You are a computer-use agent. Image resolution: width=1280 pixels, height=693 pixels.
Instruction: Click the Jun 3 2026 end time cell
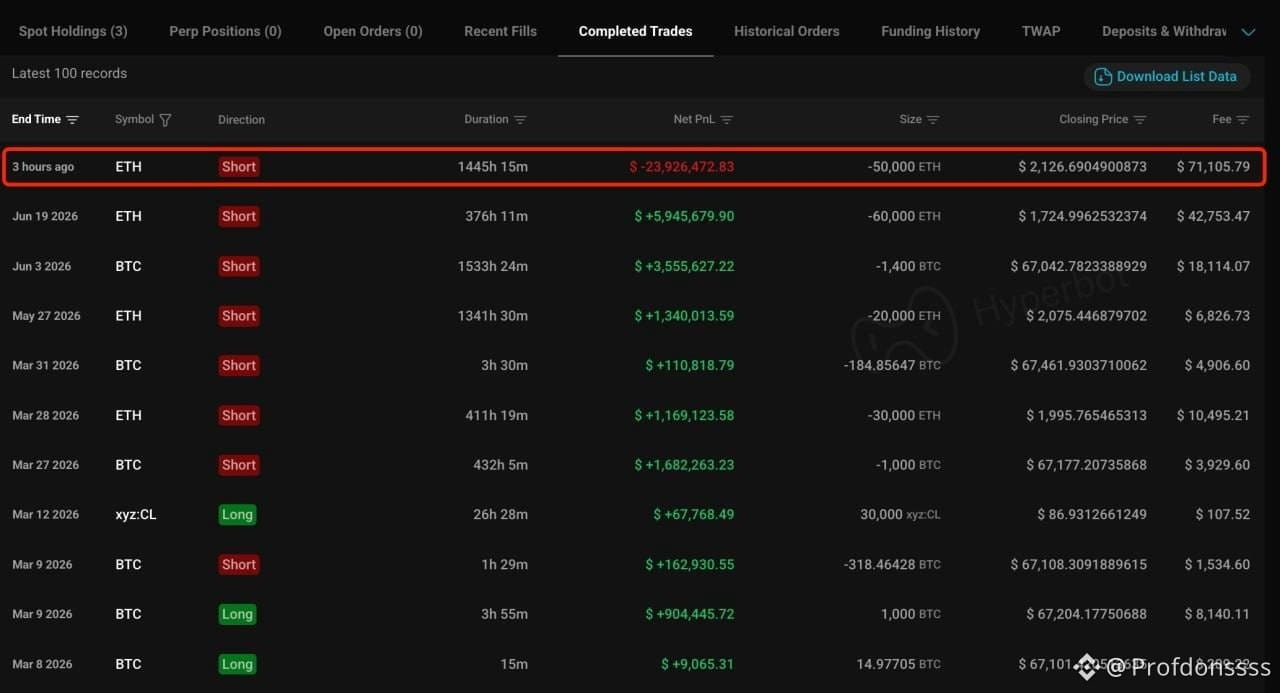point(42,266)
